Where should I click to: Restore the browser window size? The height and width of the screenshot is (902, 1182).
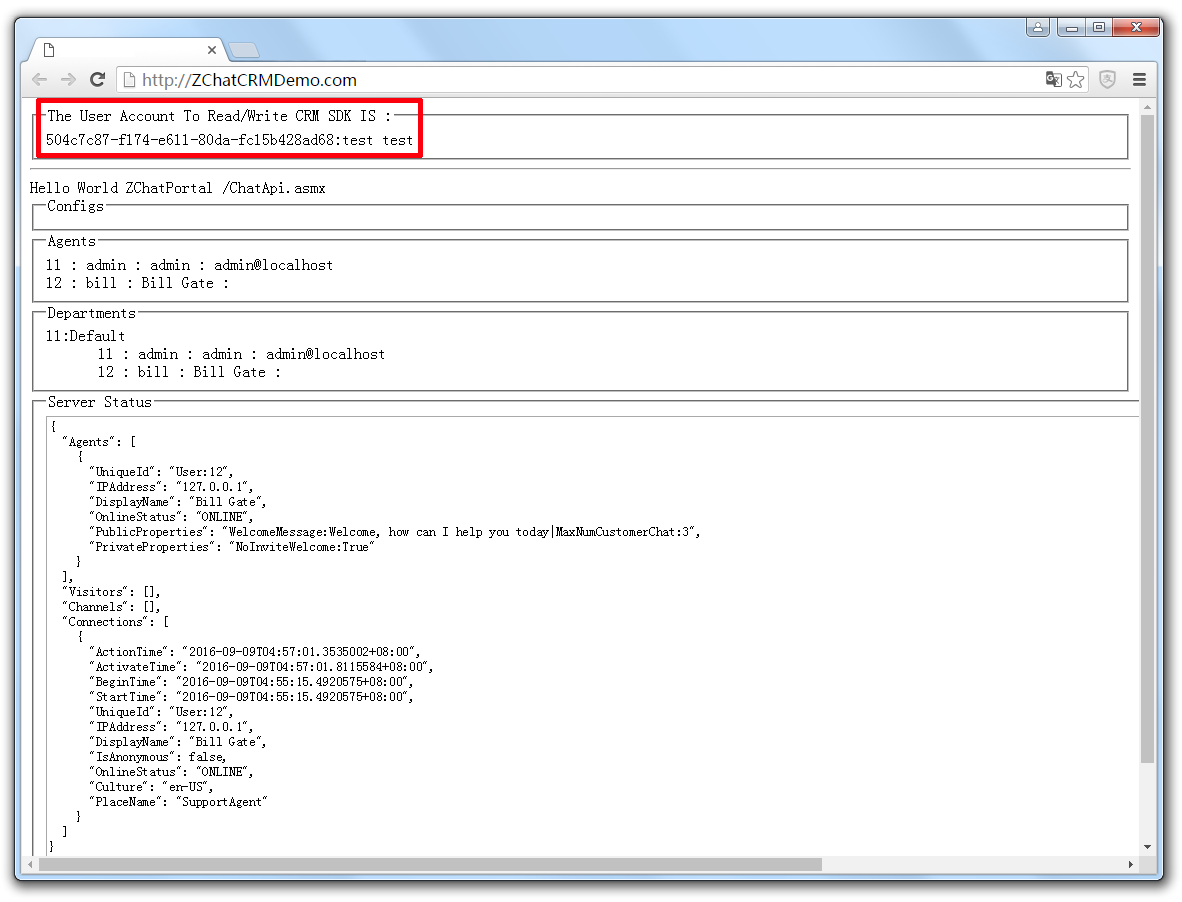point(1098,28)
